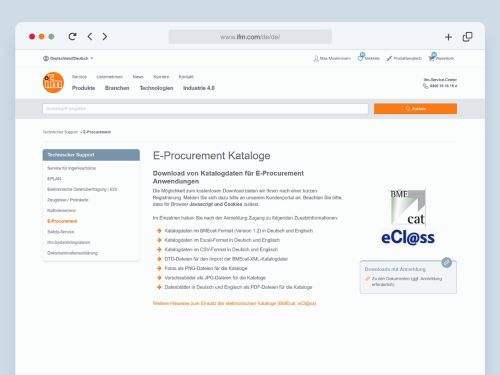Click 'Fotos als PNG-Dateien' list entry
The width and height of the screenshot is (500, 375).
(x=206, y=268)
